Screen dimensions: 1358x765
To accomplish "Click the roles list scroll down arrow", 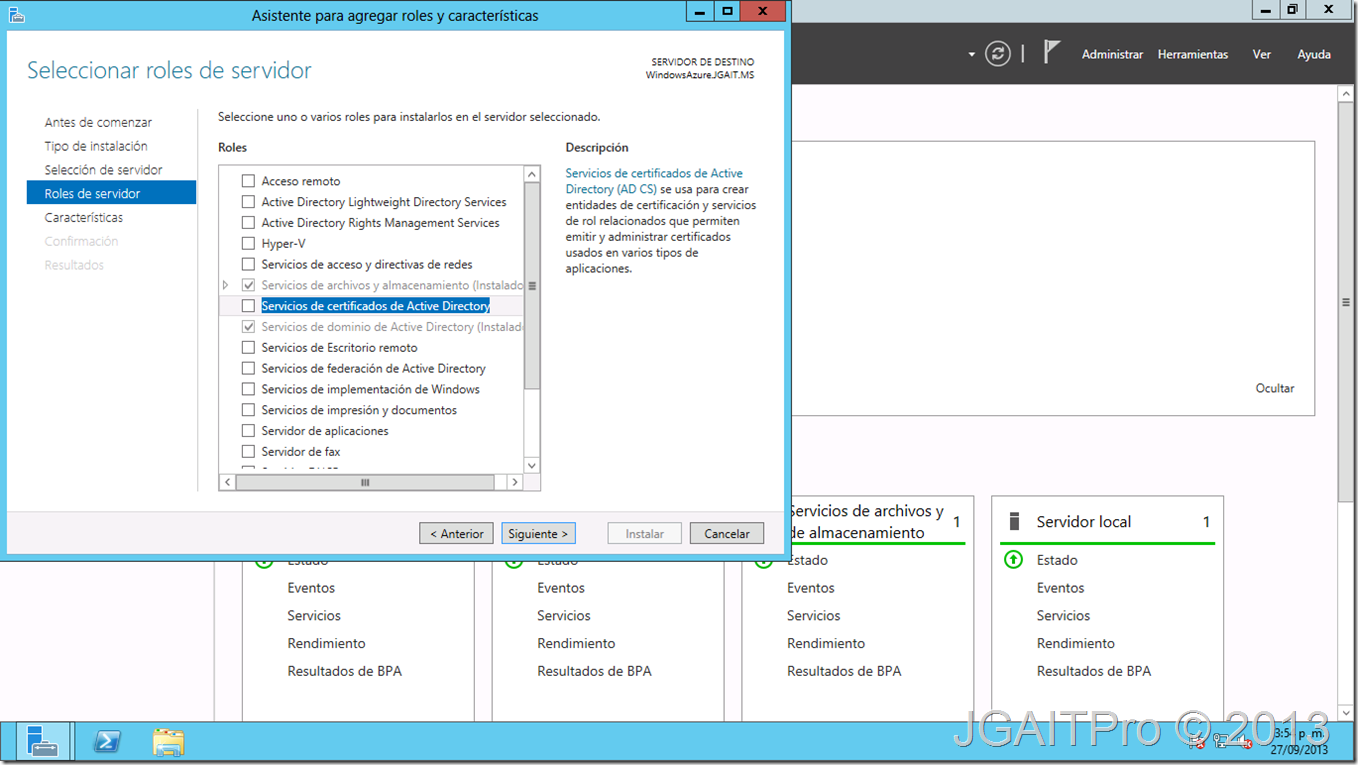I will 532,465.
